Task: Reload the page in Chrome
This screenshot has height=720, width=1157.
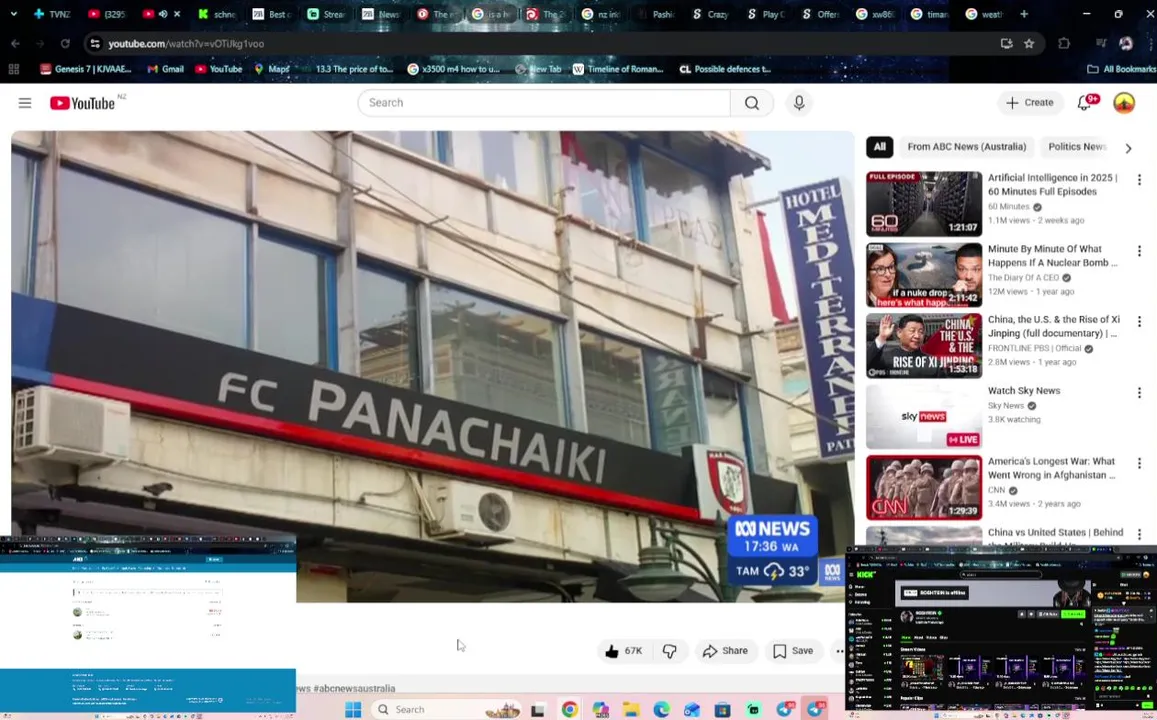Action: point(65,44)
